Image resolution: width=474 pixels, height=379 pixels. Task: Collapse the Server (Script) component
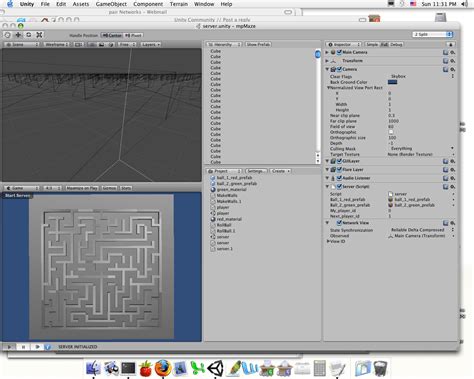(327, 187)
